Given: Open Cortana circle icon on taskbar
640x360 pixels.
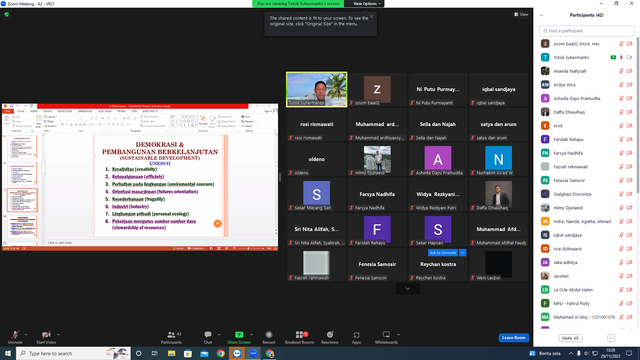Looking at the screenshot, I should (x=138, y=353).
